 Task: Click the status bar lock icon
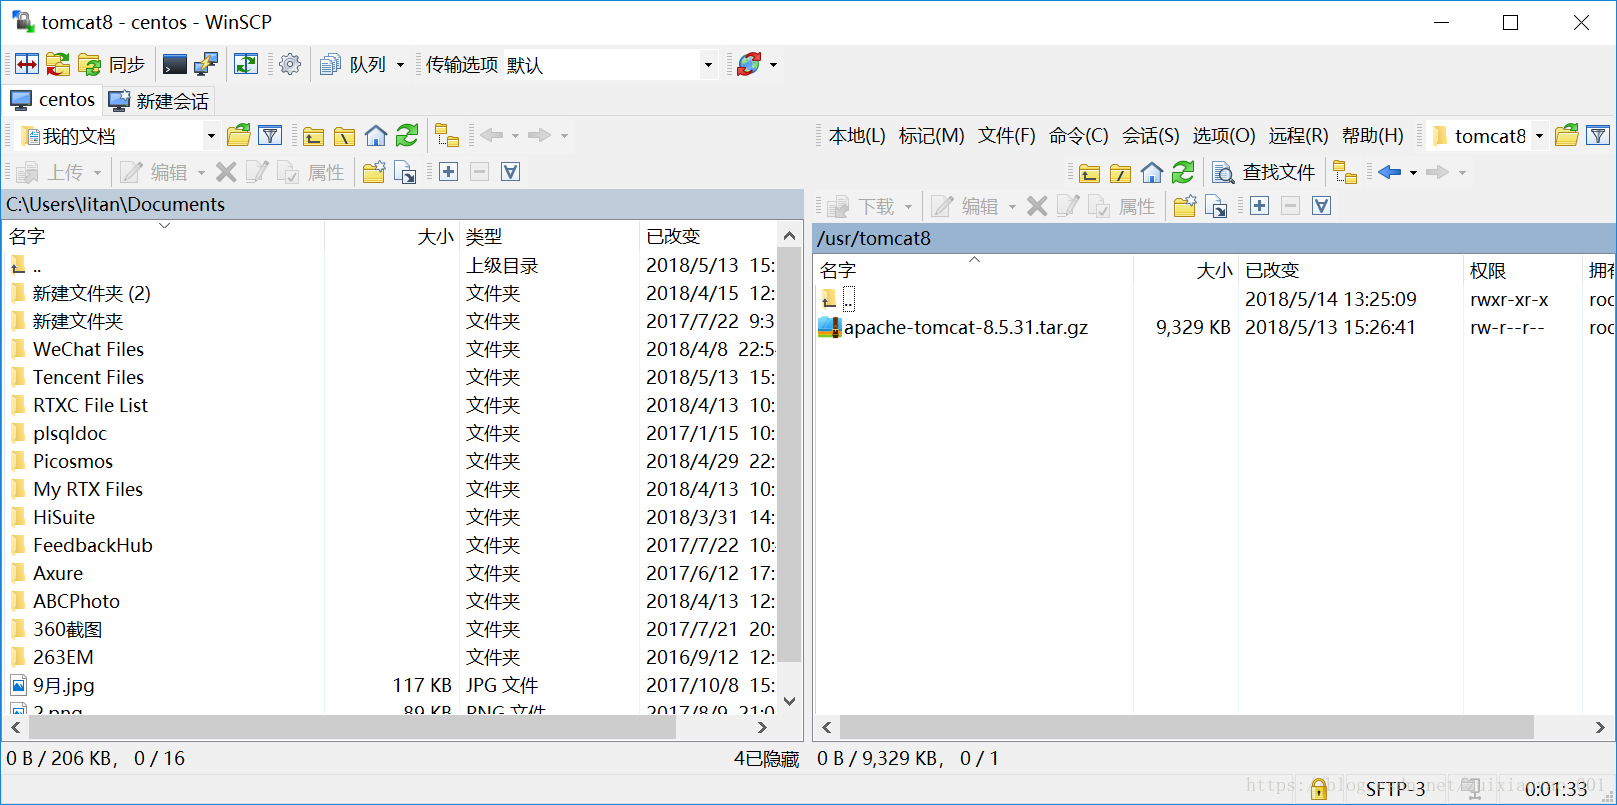point(1319,789)
